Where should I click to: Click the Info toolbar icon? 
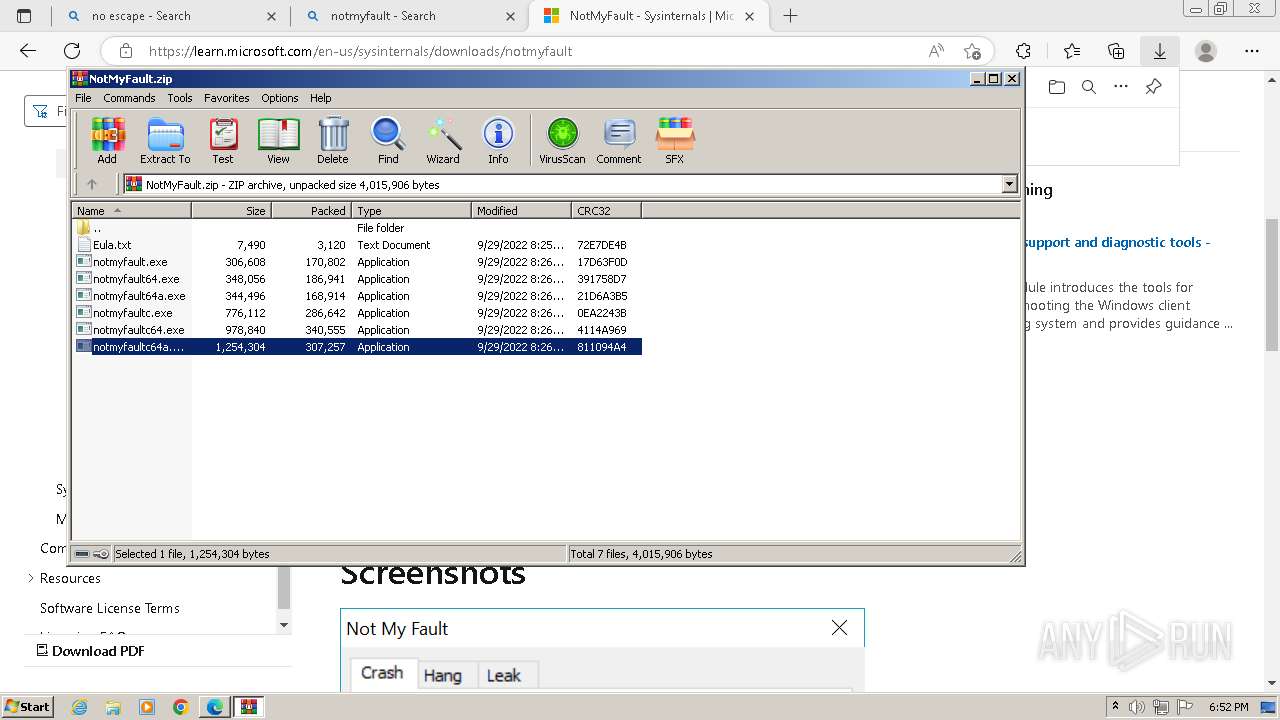(x=498, y=141)
